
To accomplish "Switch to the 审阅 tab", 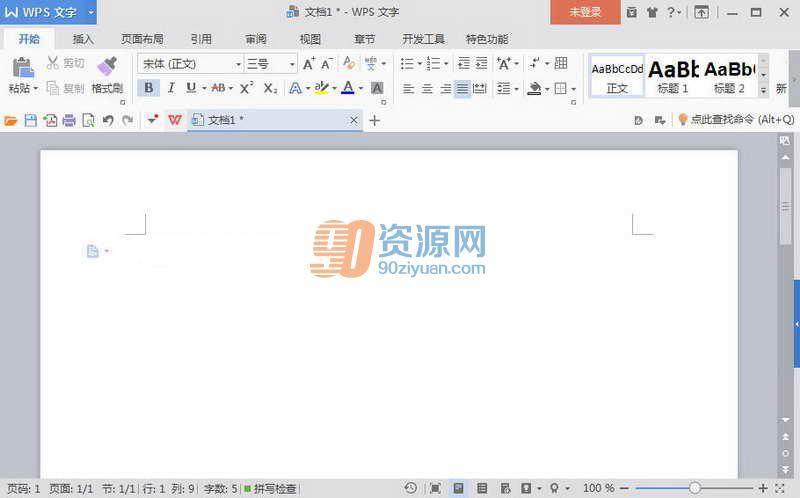I will tap(256, 39).
